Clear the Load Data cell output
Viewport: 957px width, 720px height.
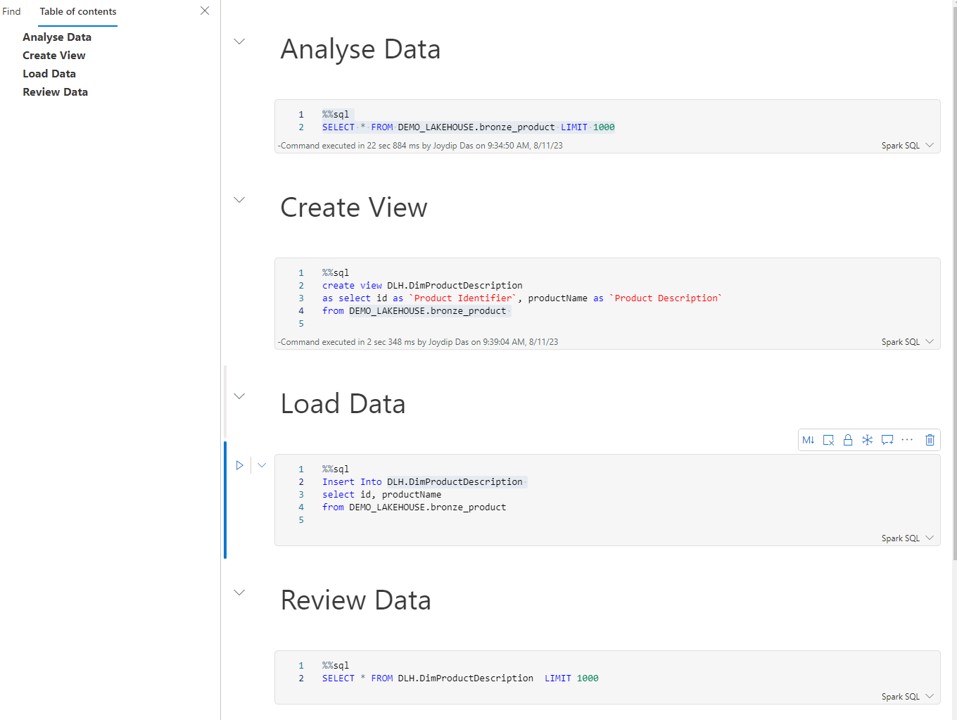pyautogui.click(x=828, y=440)
